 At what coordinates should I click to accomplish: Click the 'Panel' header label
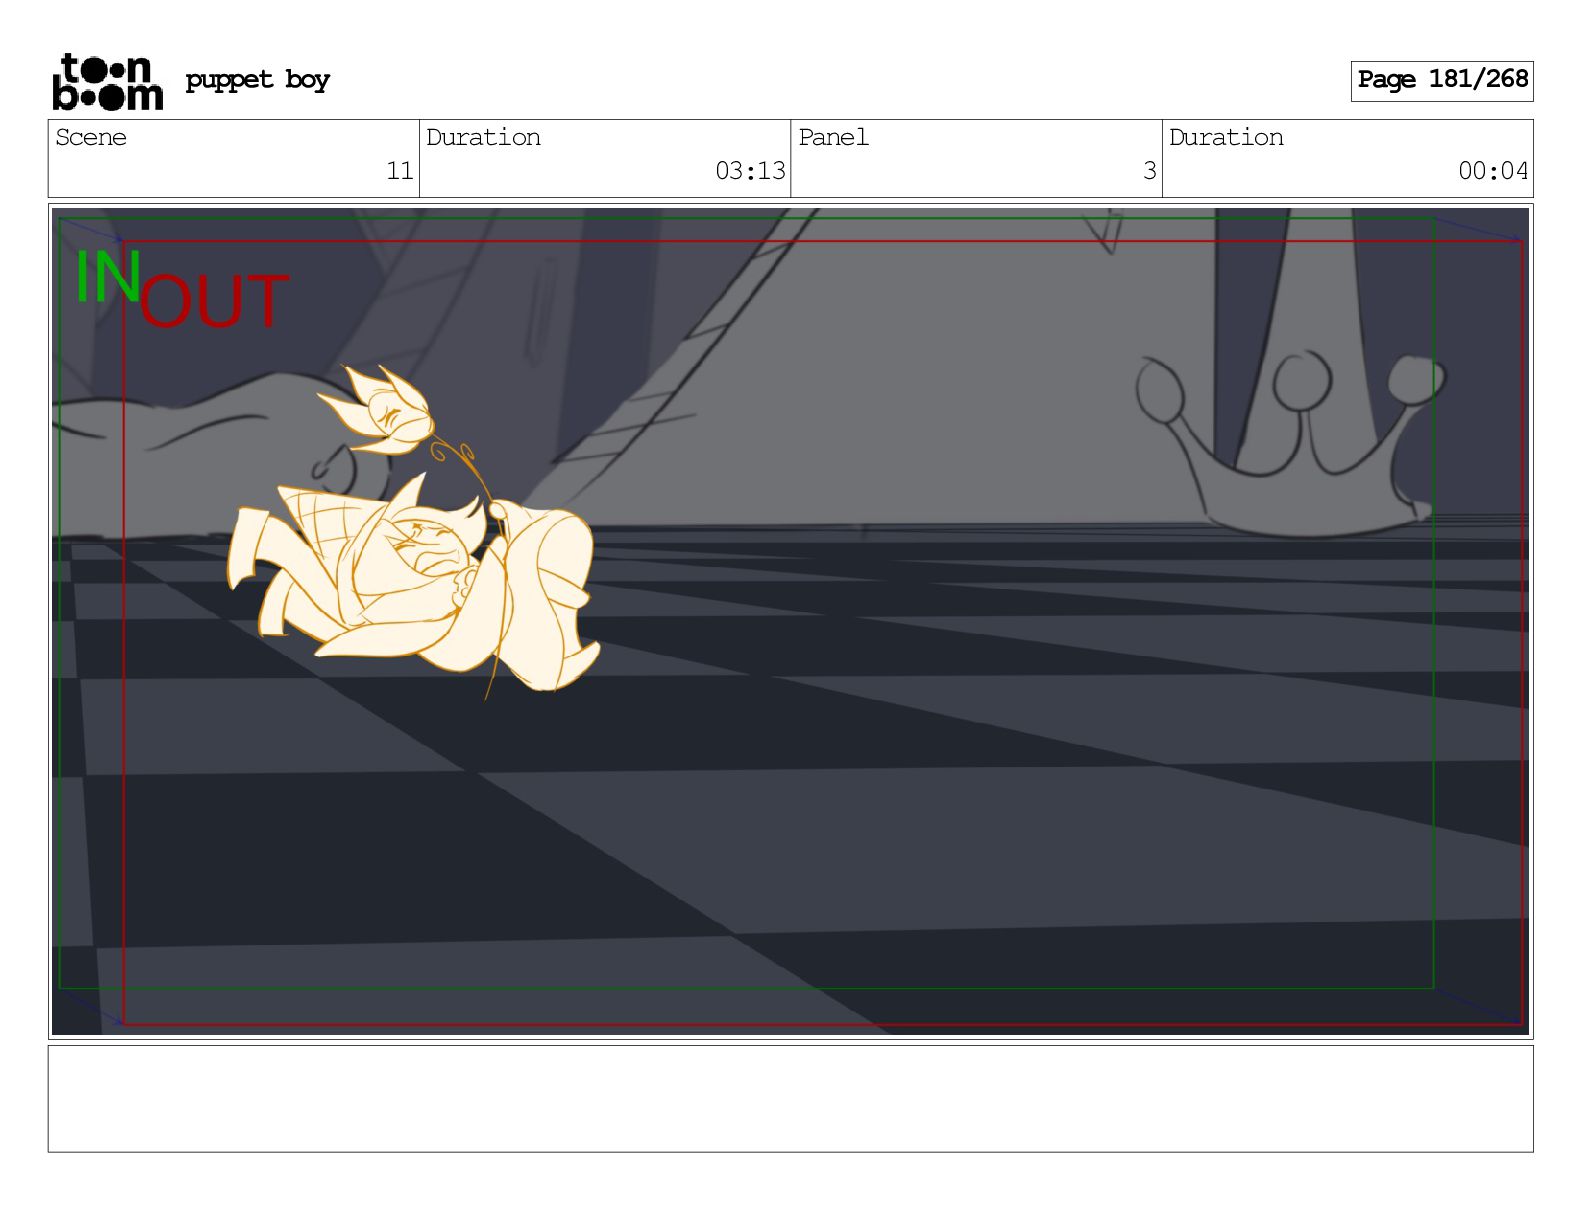833,137
